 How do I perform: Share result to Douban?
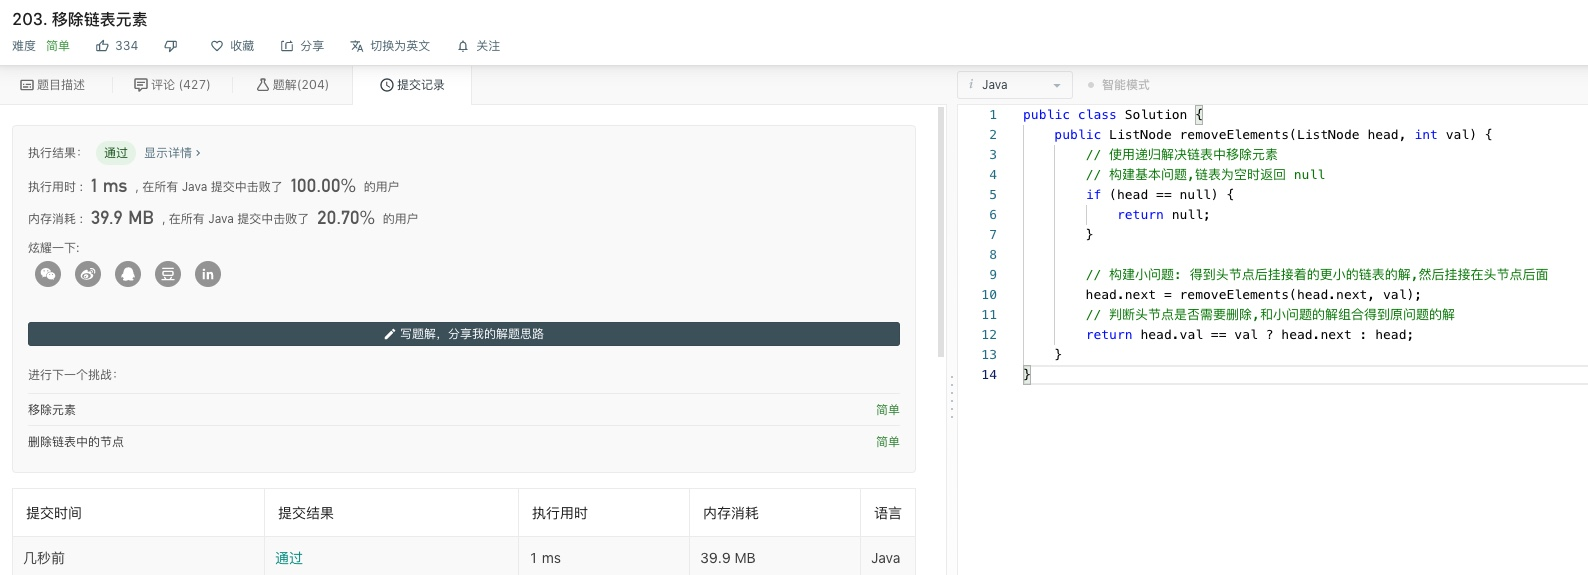pos(168,274)
